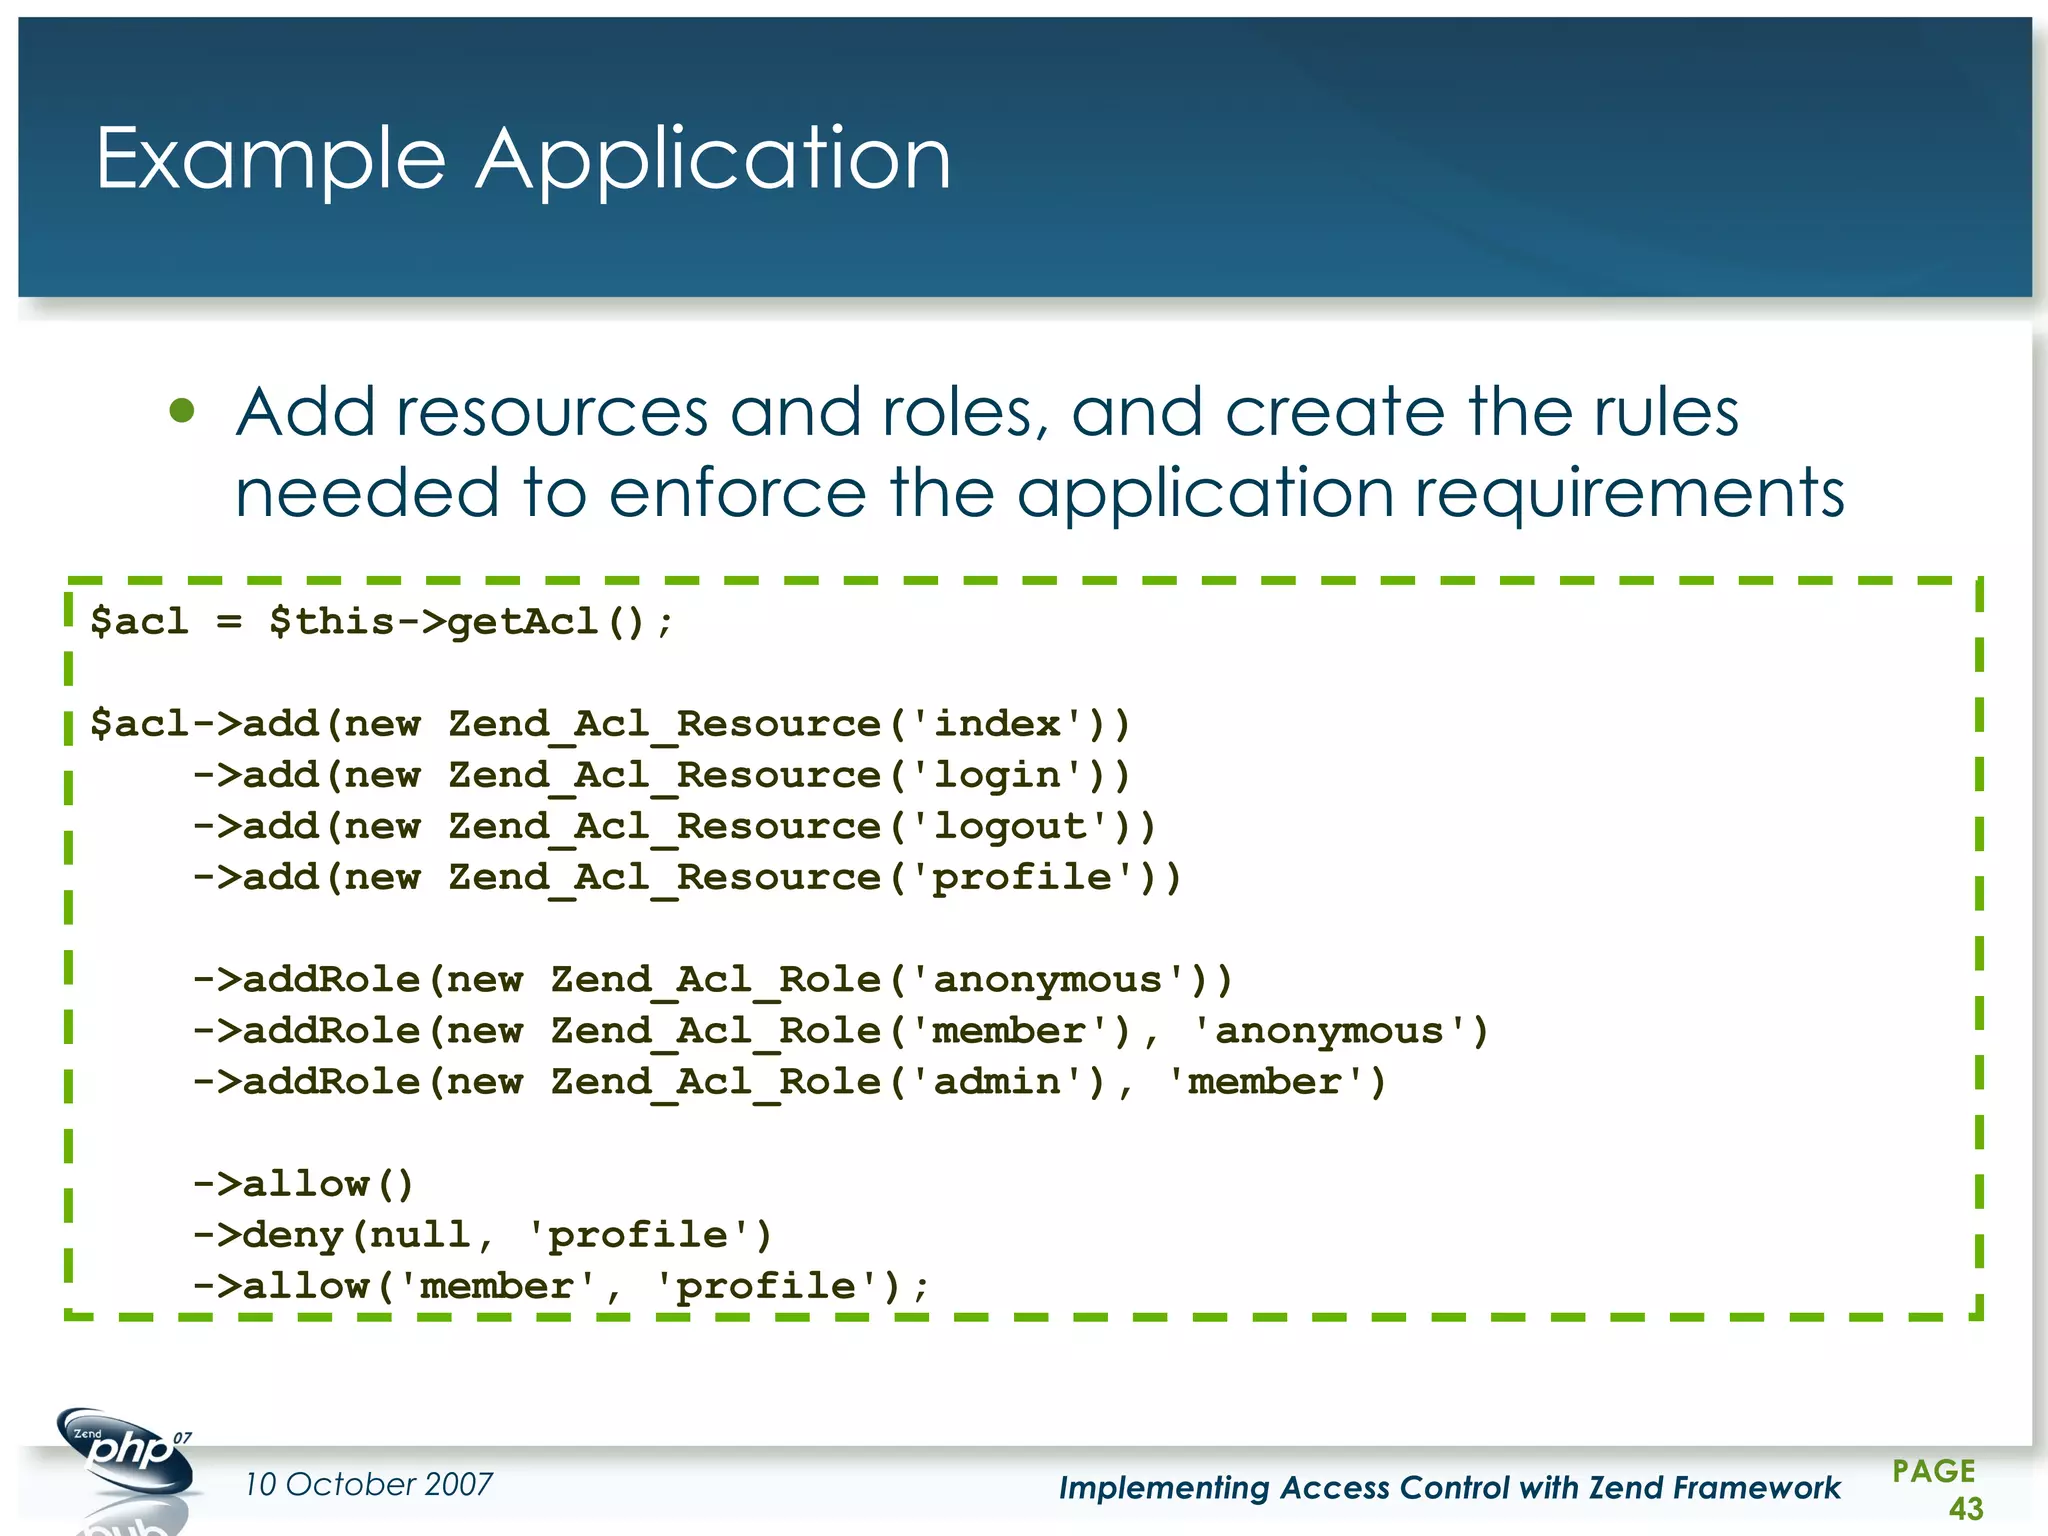Screen dimensions: 2048x1536
Task: Select the 'Example Application' slide title
Action: (523, 159)
